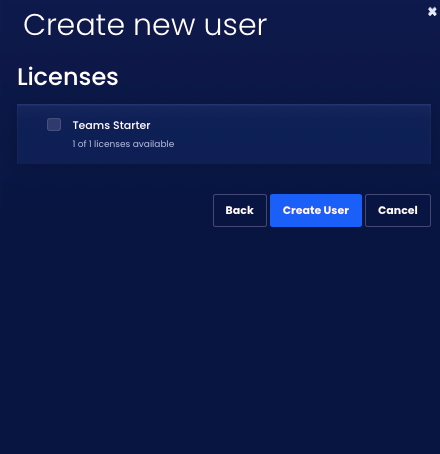The image size is (440, 454).
Task: Select the Teams Starter label text
Action: (111, 125)
